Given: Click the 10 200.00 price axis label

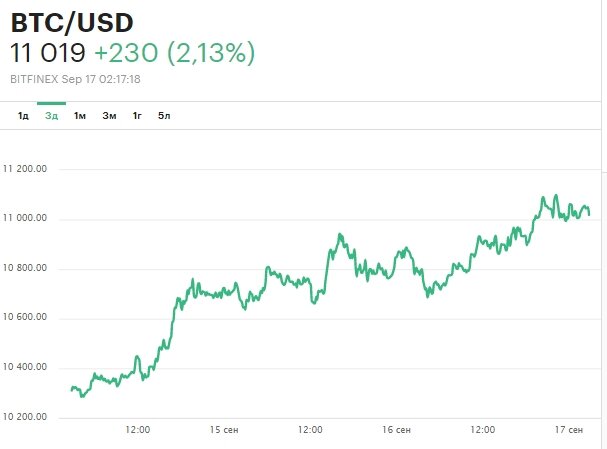Looking at the screenshot, I should (x=26, y=417).
